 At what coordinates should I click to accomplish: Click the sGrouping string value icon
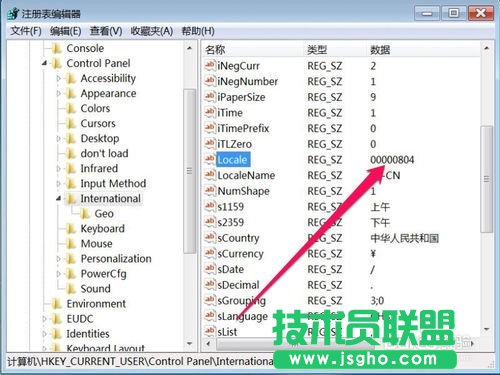pyautogui.click(x=210, y=300)
